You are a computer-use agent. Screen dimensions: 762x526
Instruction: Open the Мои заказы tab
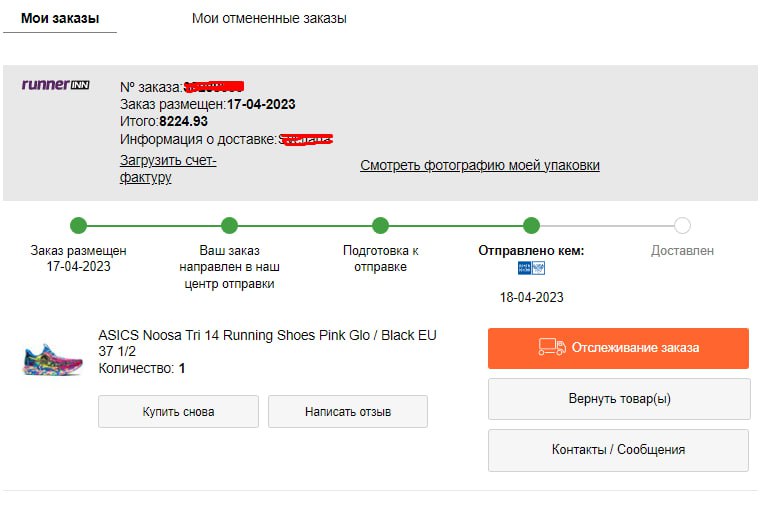coord(60,18)
